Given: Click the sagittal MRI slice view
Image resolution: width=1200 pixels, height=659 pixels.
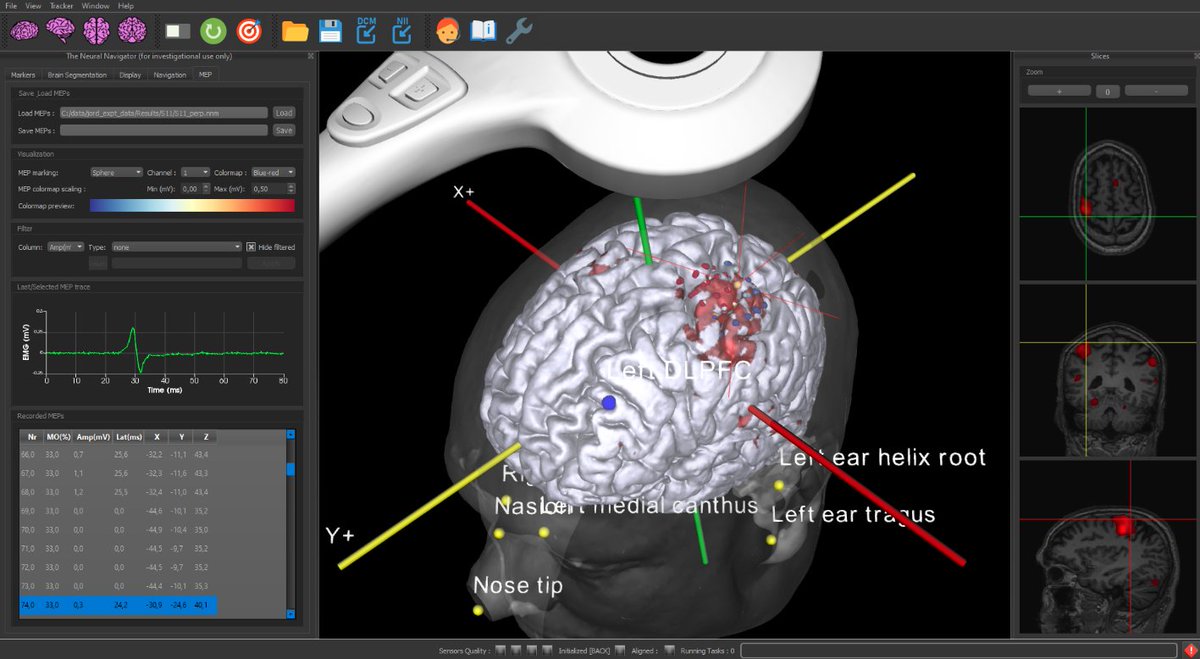Looking at the screenshot, I should [1108, 546].
